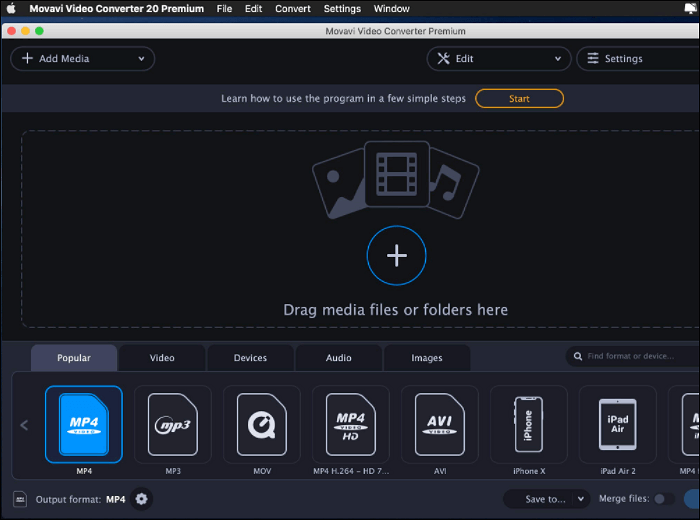Switch to the Devices tab

[250, 358]
